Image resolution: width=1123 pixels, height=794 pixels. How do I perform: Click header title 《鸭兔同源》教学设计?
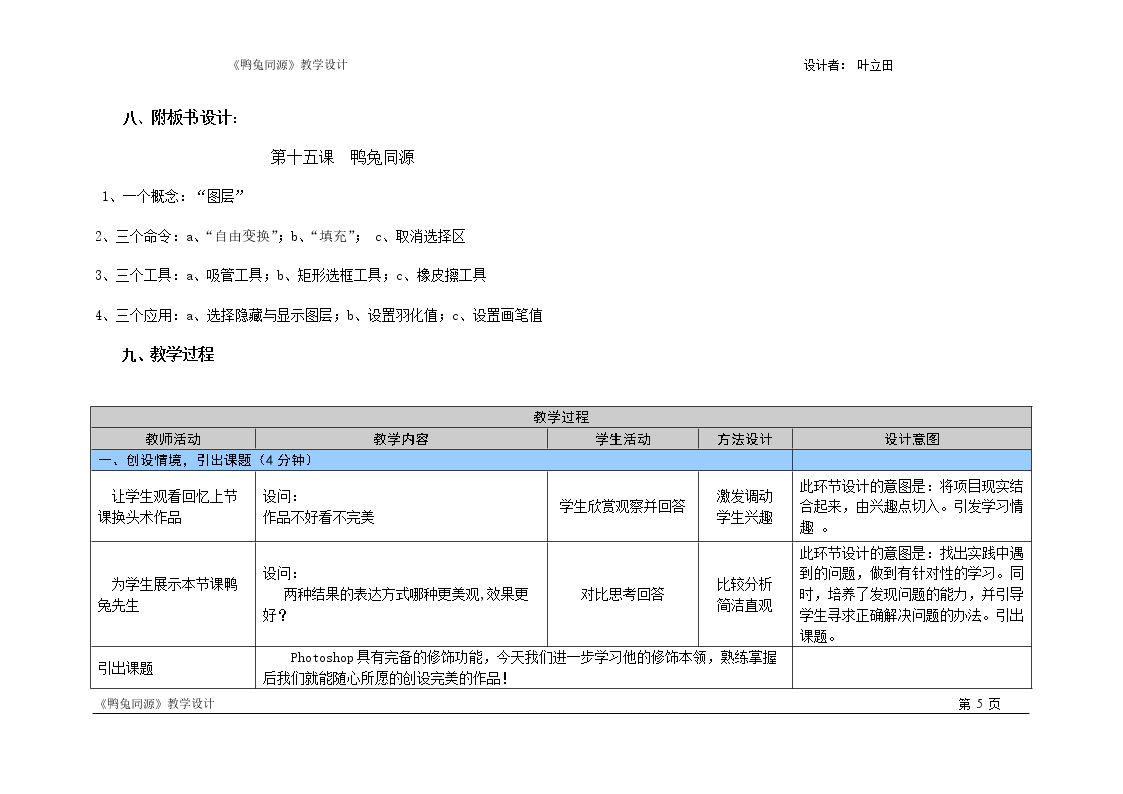289,64
